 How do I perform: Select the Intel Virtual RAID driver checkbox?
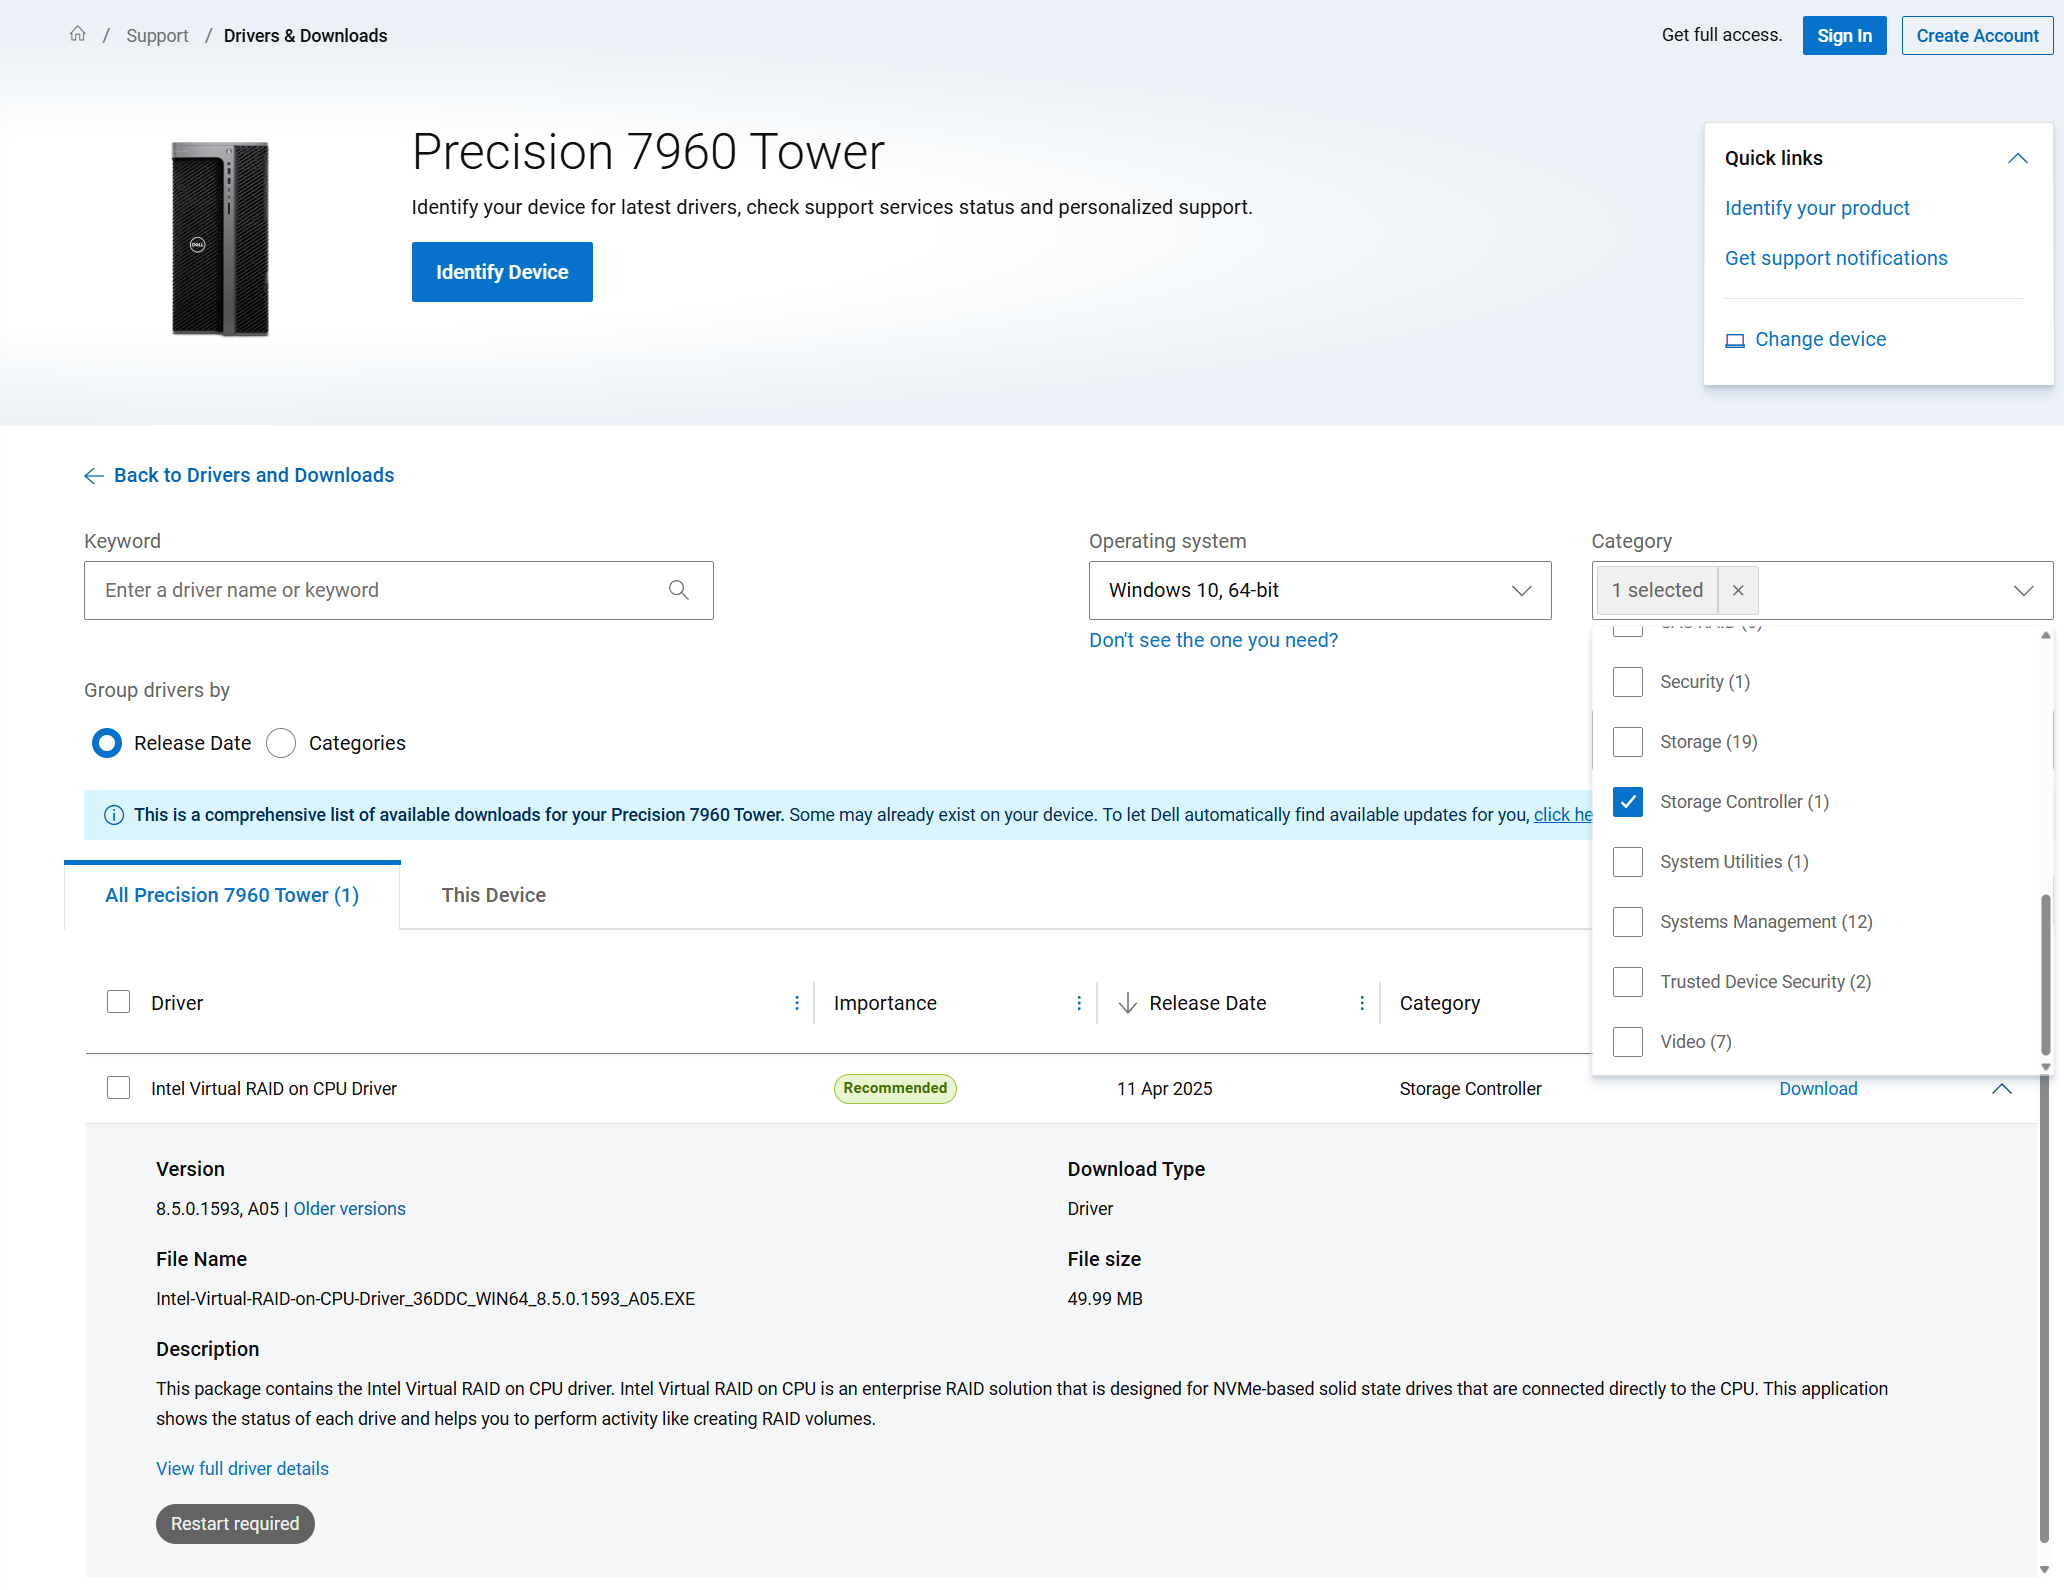click(x=118, y=1088)
